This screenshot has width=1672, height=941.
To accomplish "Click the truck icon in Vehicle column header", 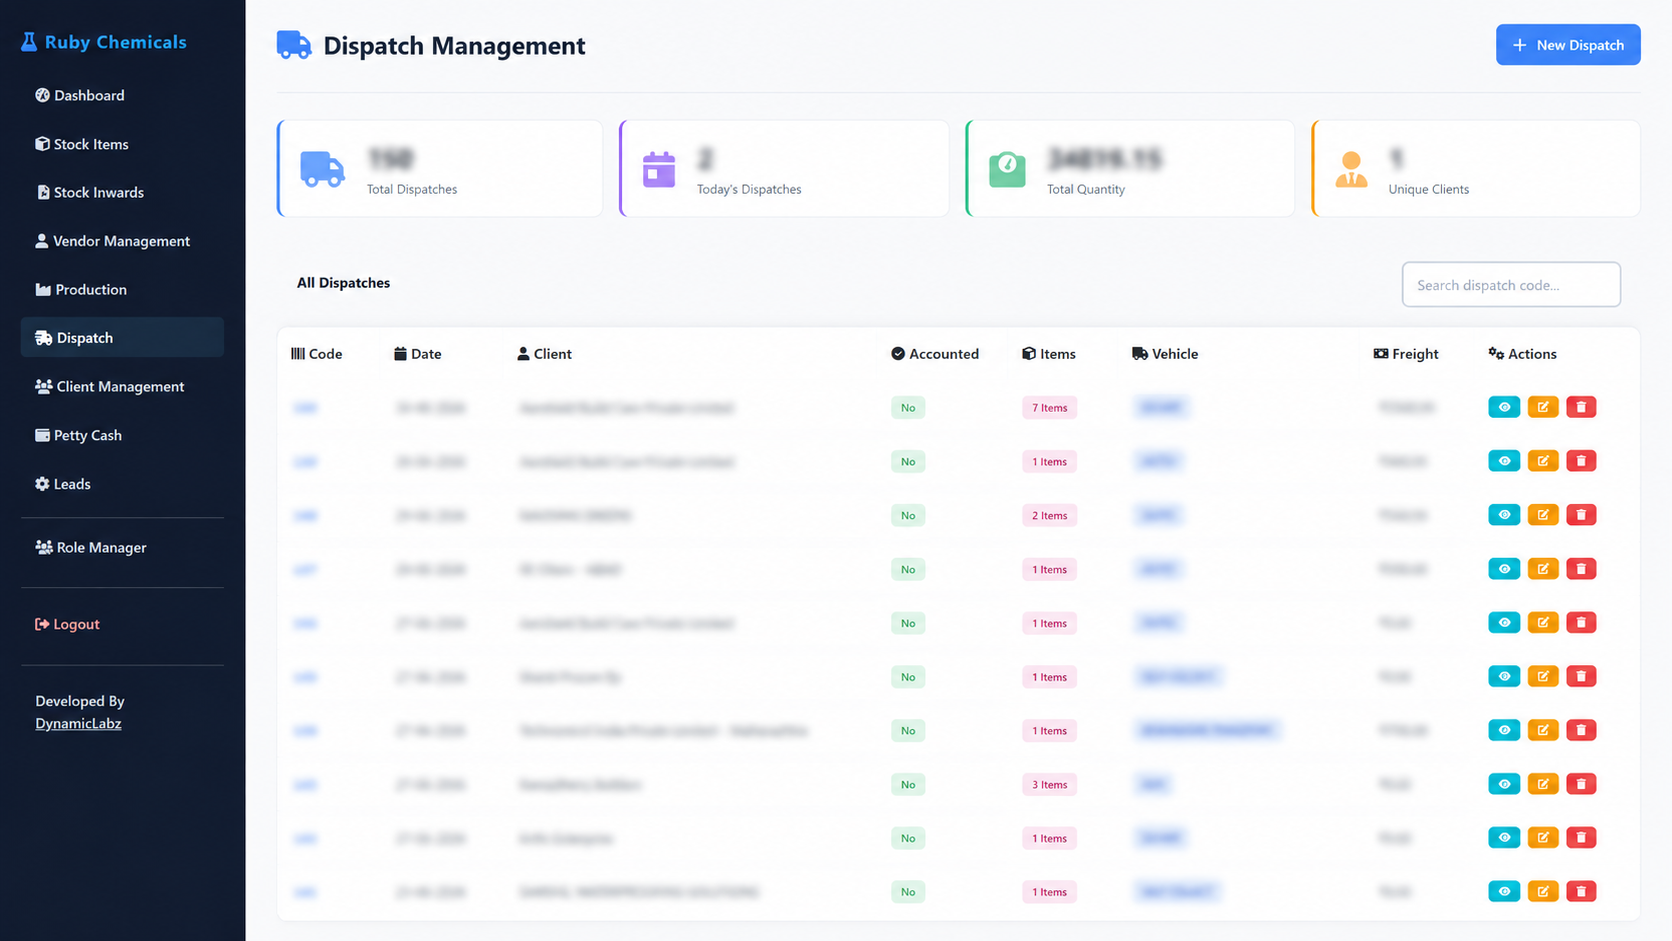I will point(1140,354).
